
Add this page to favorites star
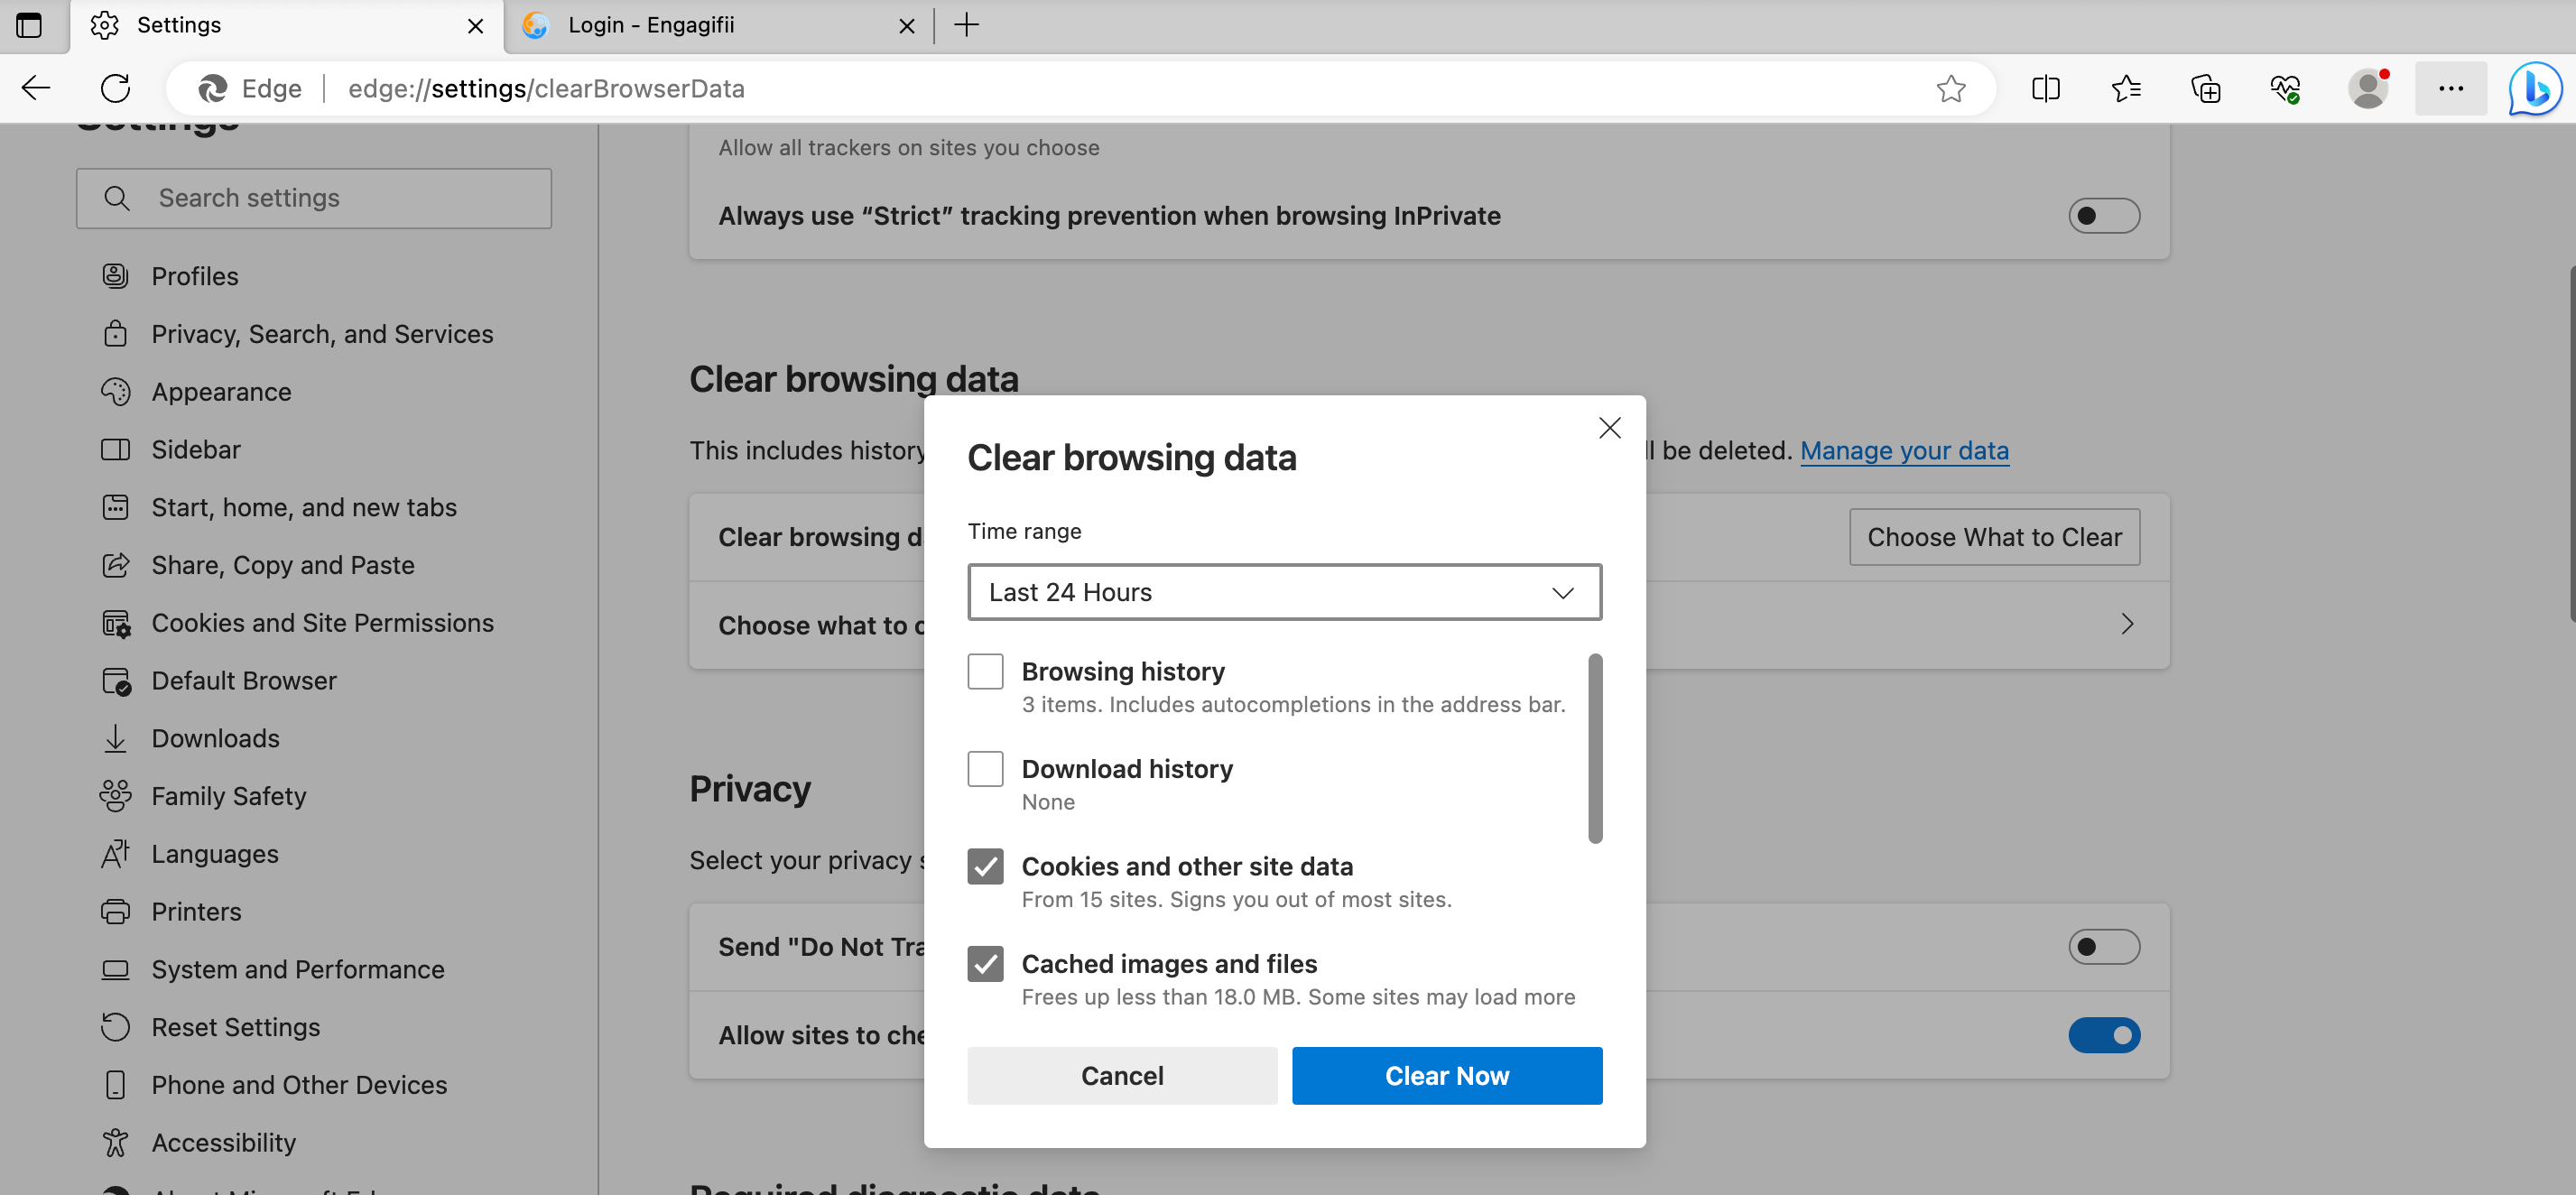coord(1950,88)
